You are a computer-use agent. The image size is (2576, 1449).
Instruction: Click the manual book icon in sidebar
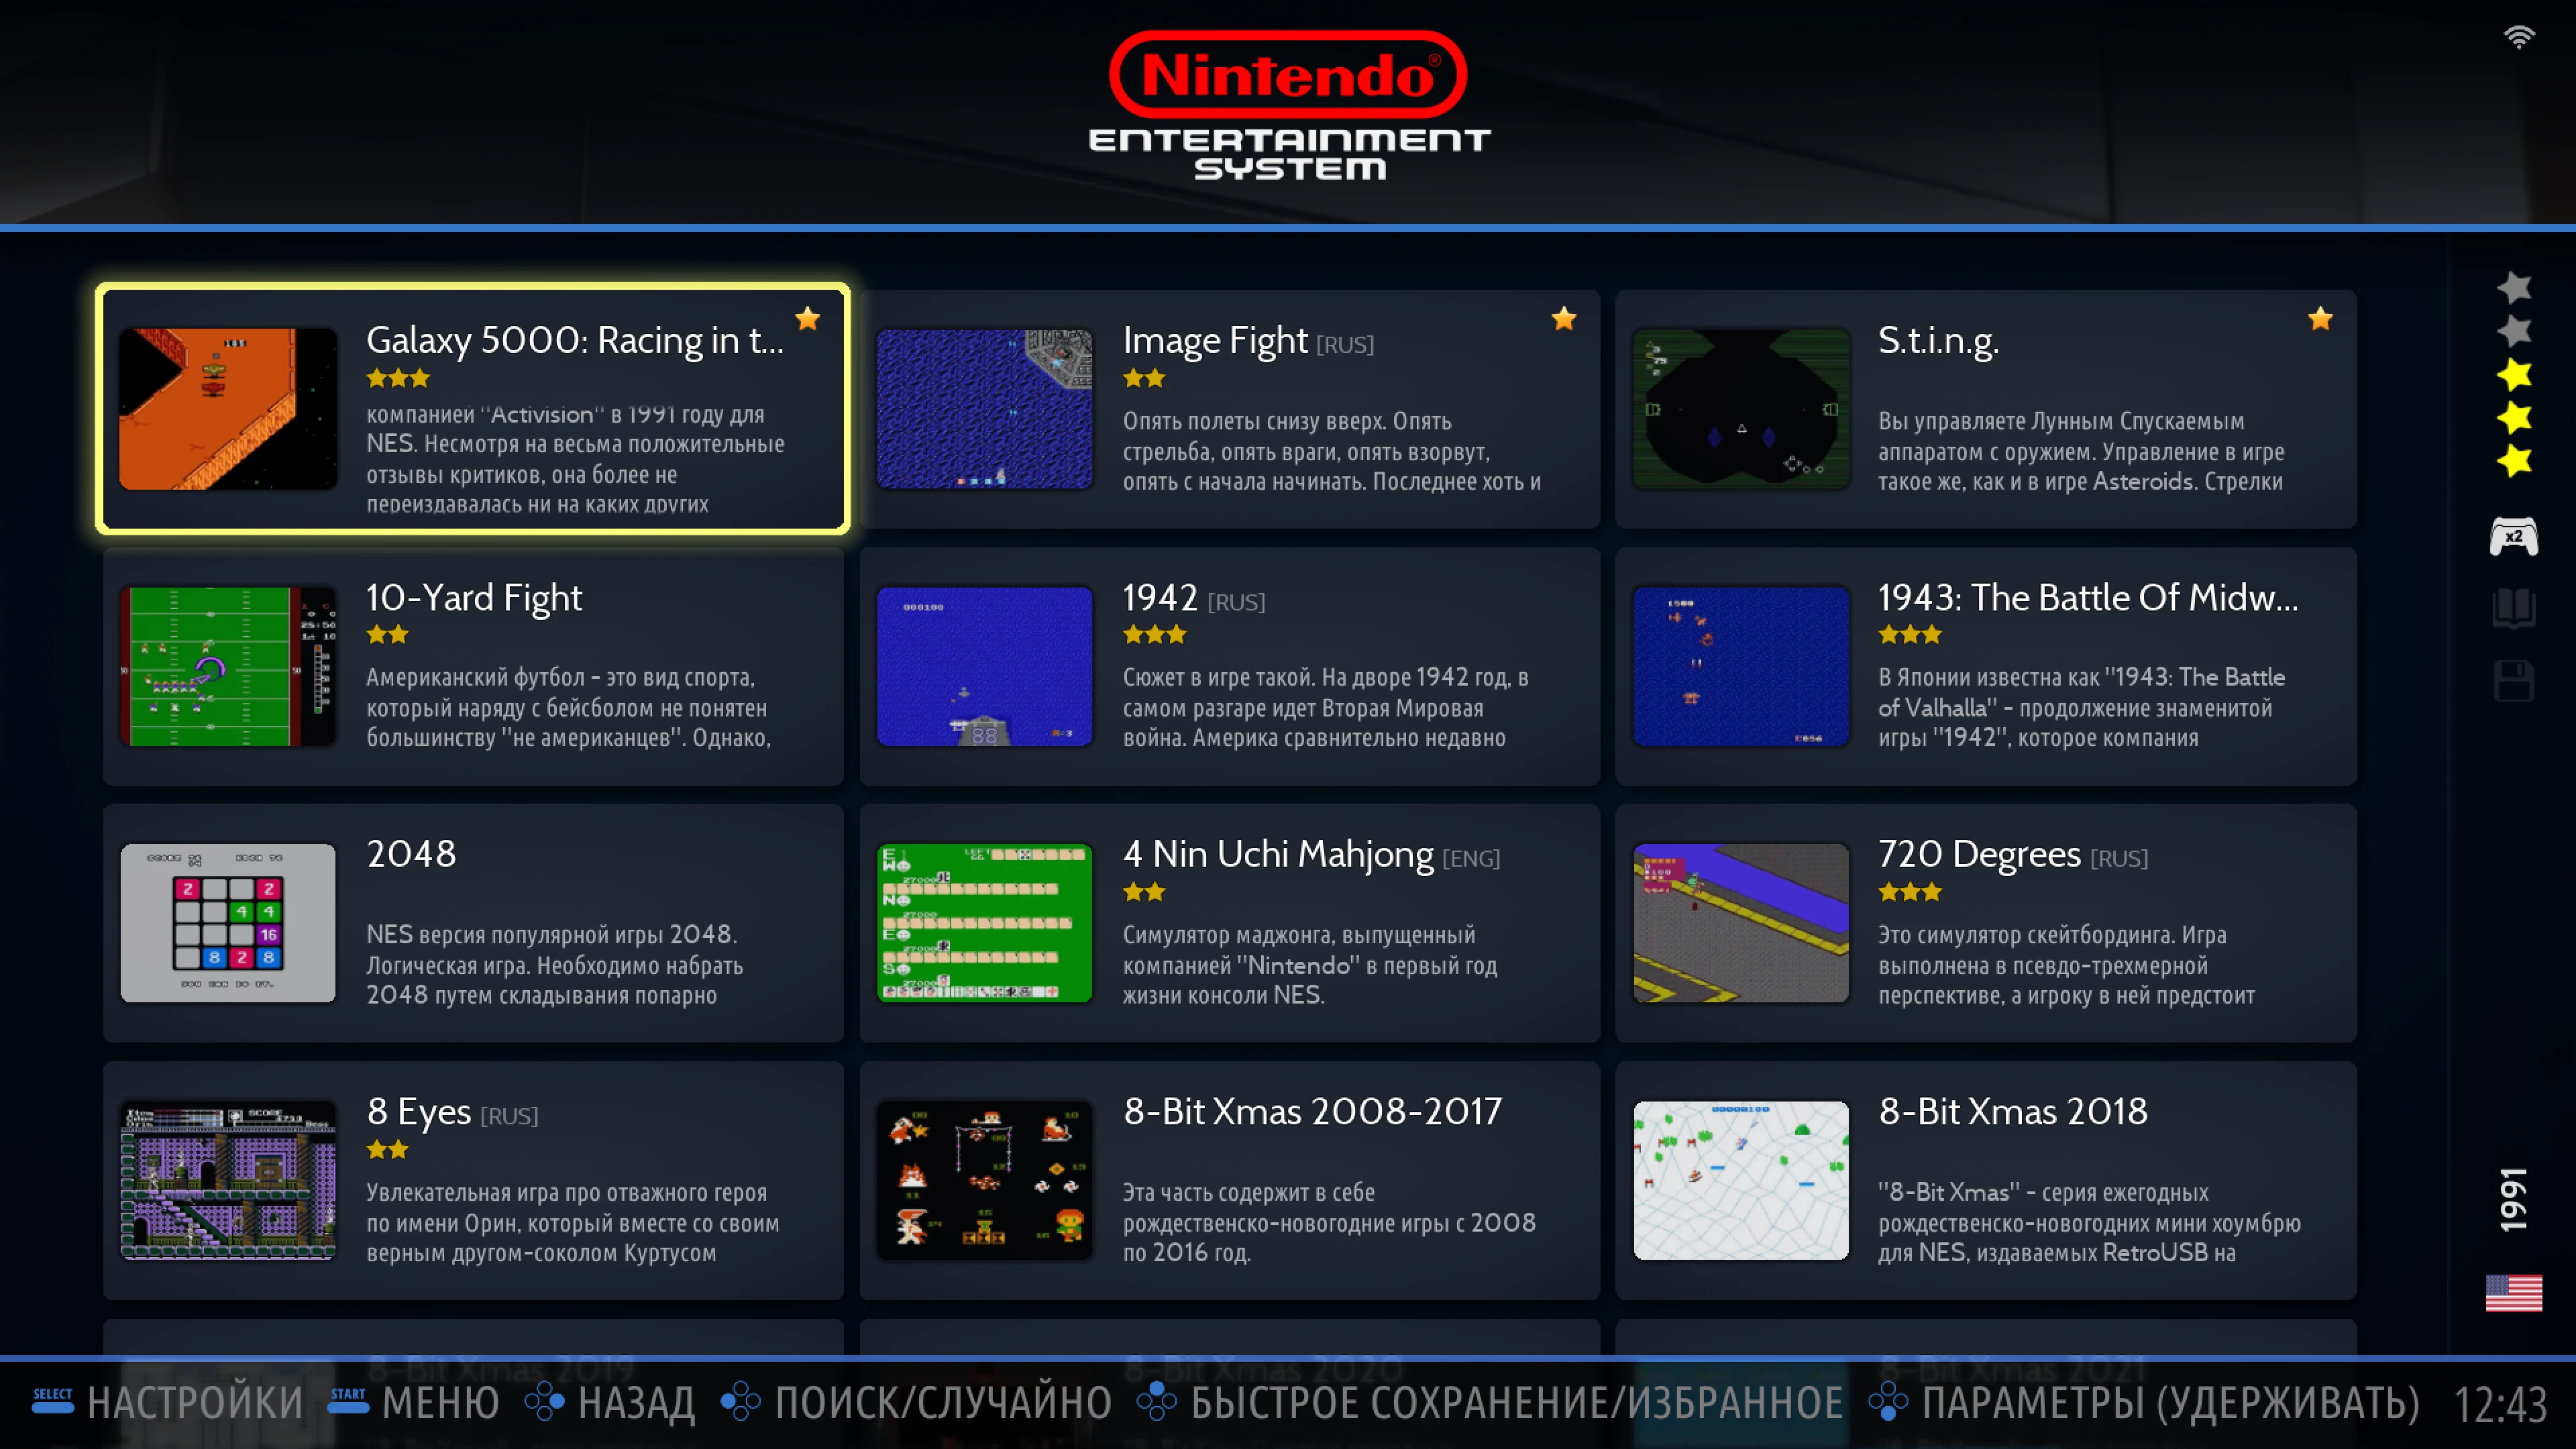[x=2513, y=607]
